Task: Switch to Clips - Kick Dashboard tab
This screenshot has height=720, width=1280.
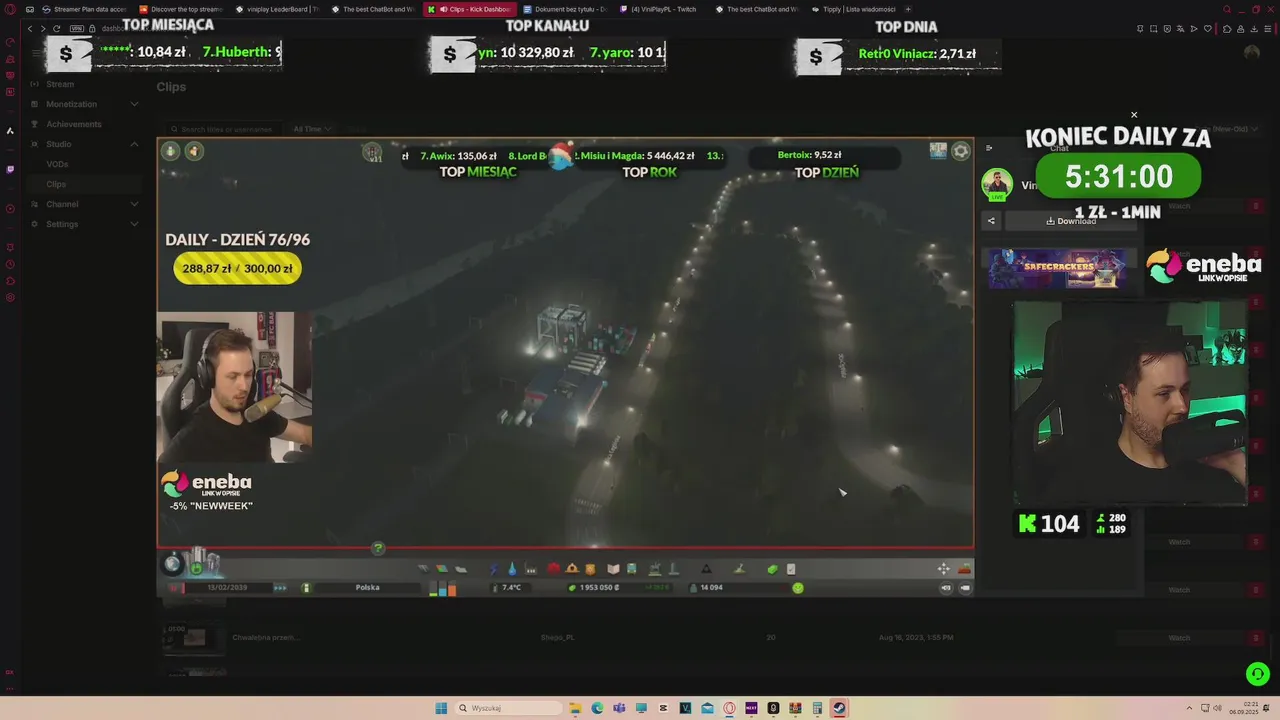Action: coord(468,9)
